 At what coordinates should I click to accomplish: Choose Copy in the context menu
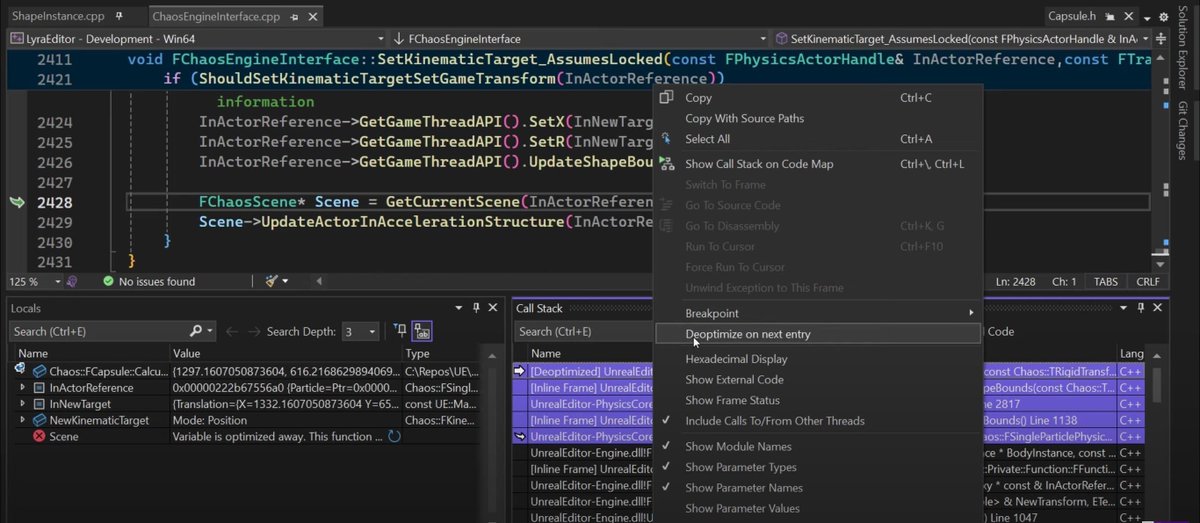(818, 97)
